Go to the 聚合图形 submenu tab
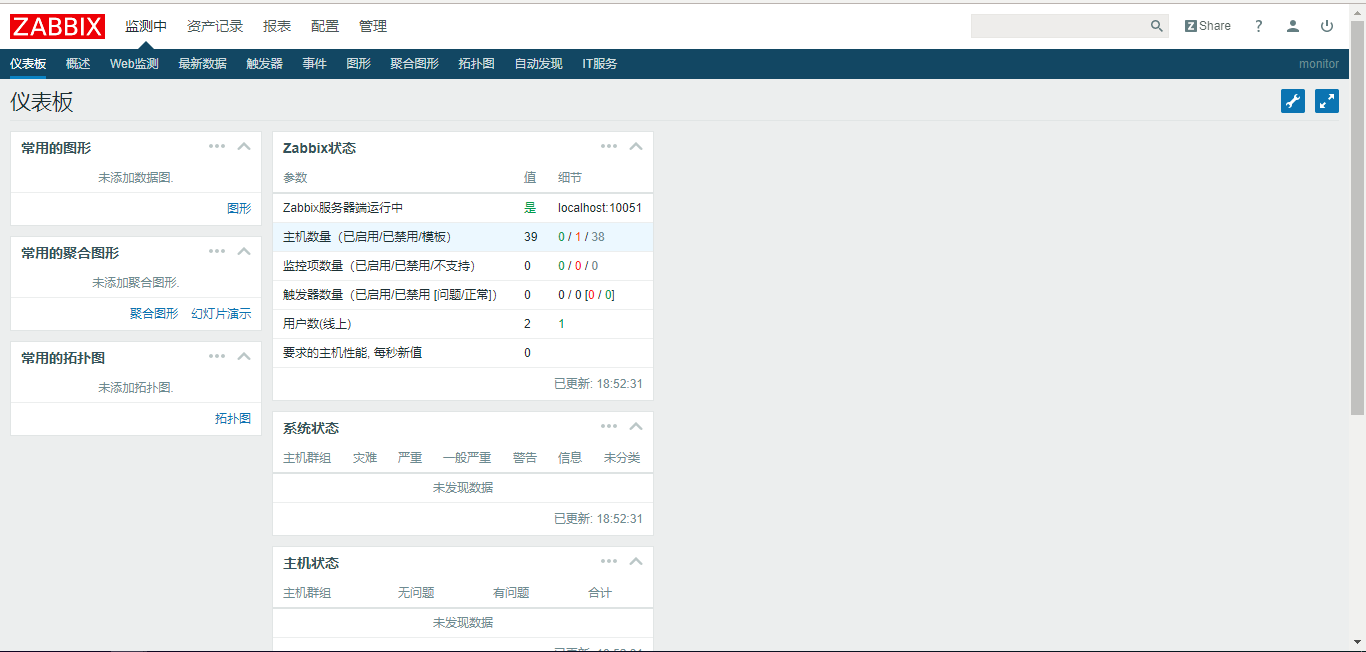 414,64
